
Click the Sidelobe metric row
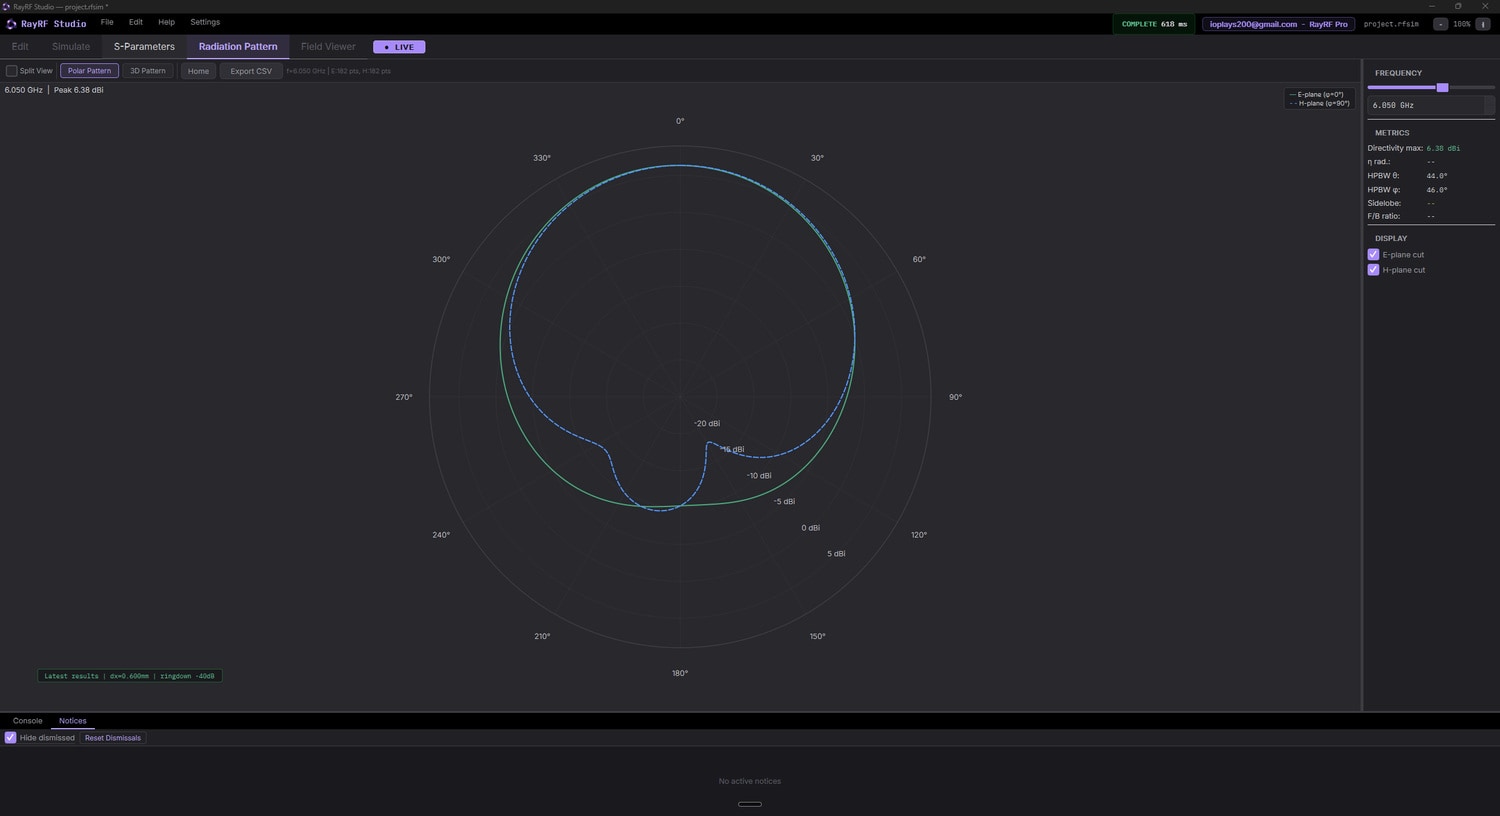1431,203
